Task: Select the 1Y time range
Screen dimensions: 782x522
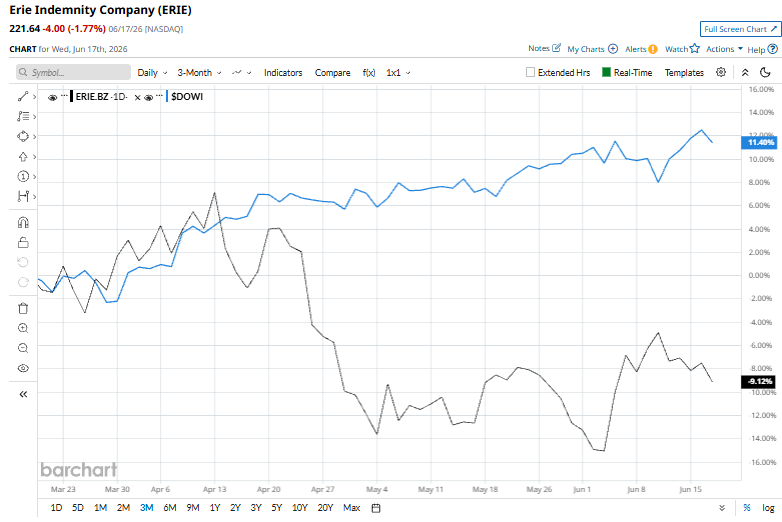Action: tap(214, 508)
